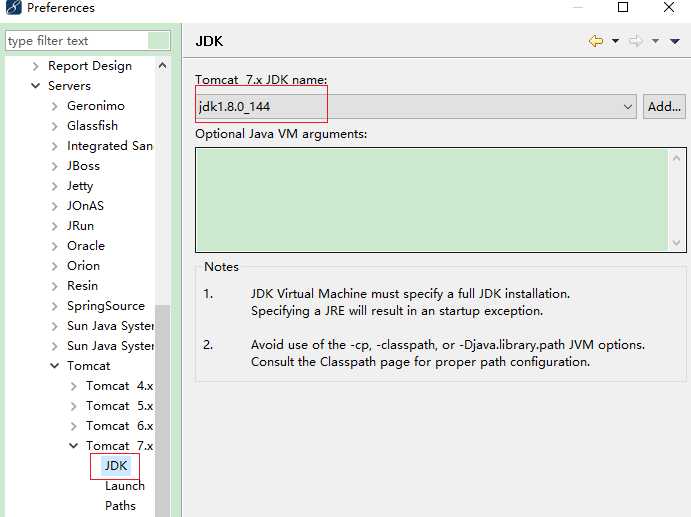The width and height of the screenshot is (691, 517).
Task: Select the Tomcat 7.x tree item
Action: pyautogui.click(x=119, y=445)
